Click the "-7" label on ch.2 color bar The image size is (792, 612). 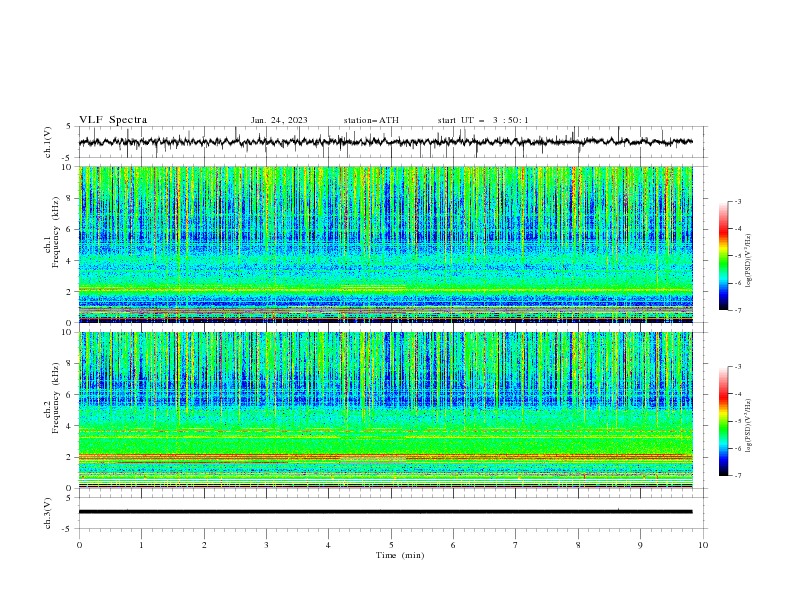pyautogui.click(x=737, y=475)
